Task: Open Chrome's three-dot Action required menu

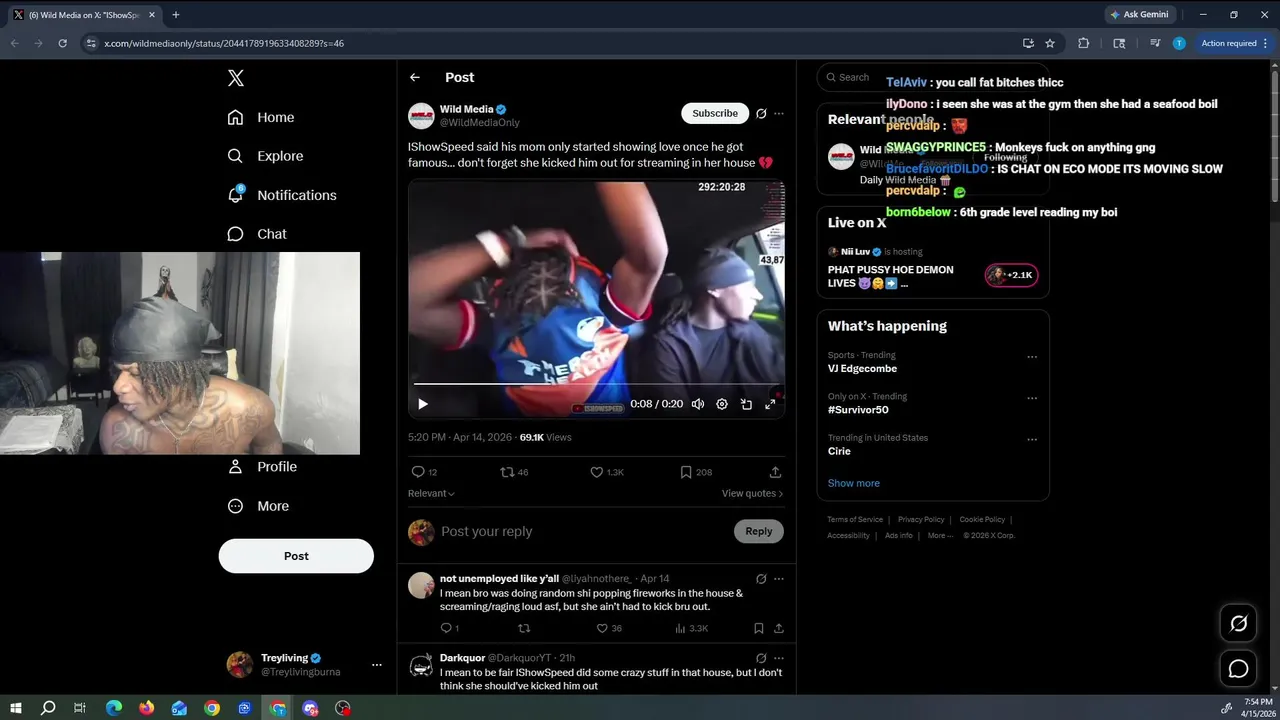Action: click(x=1233, y=43)
